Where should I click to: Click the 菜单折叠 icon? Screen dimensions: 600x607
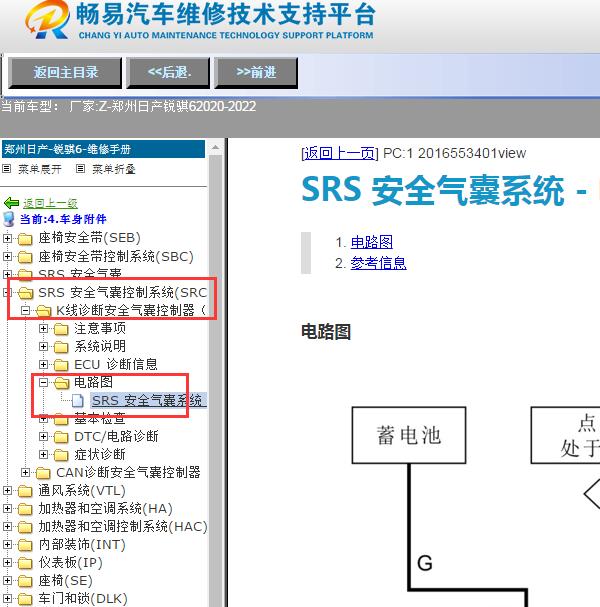coord(80,169)
